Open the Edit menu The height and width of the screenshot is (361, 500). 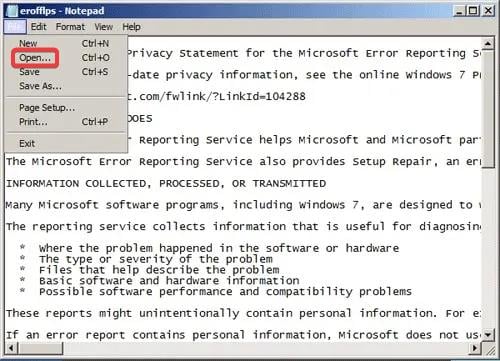pyautogui.click(x=39, y=27)
